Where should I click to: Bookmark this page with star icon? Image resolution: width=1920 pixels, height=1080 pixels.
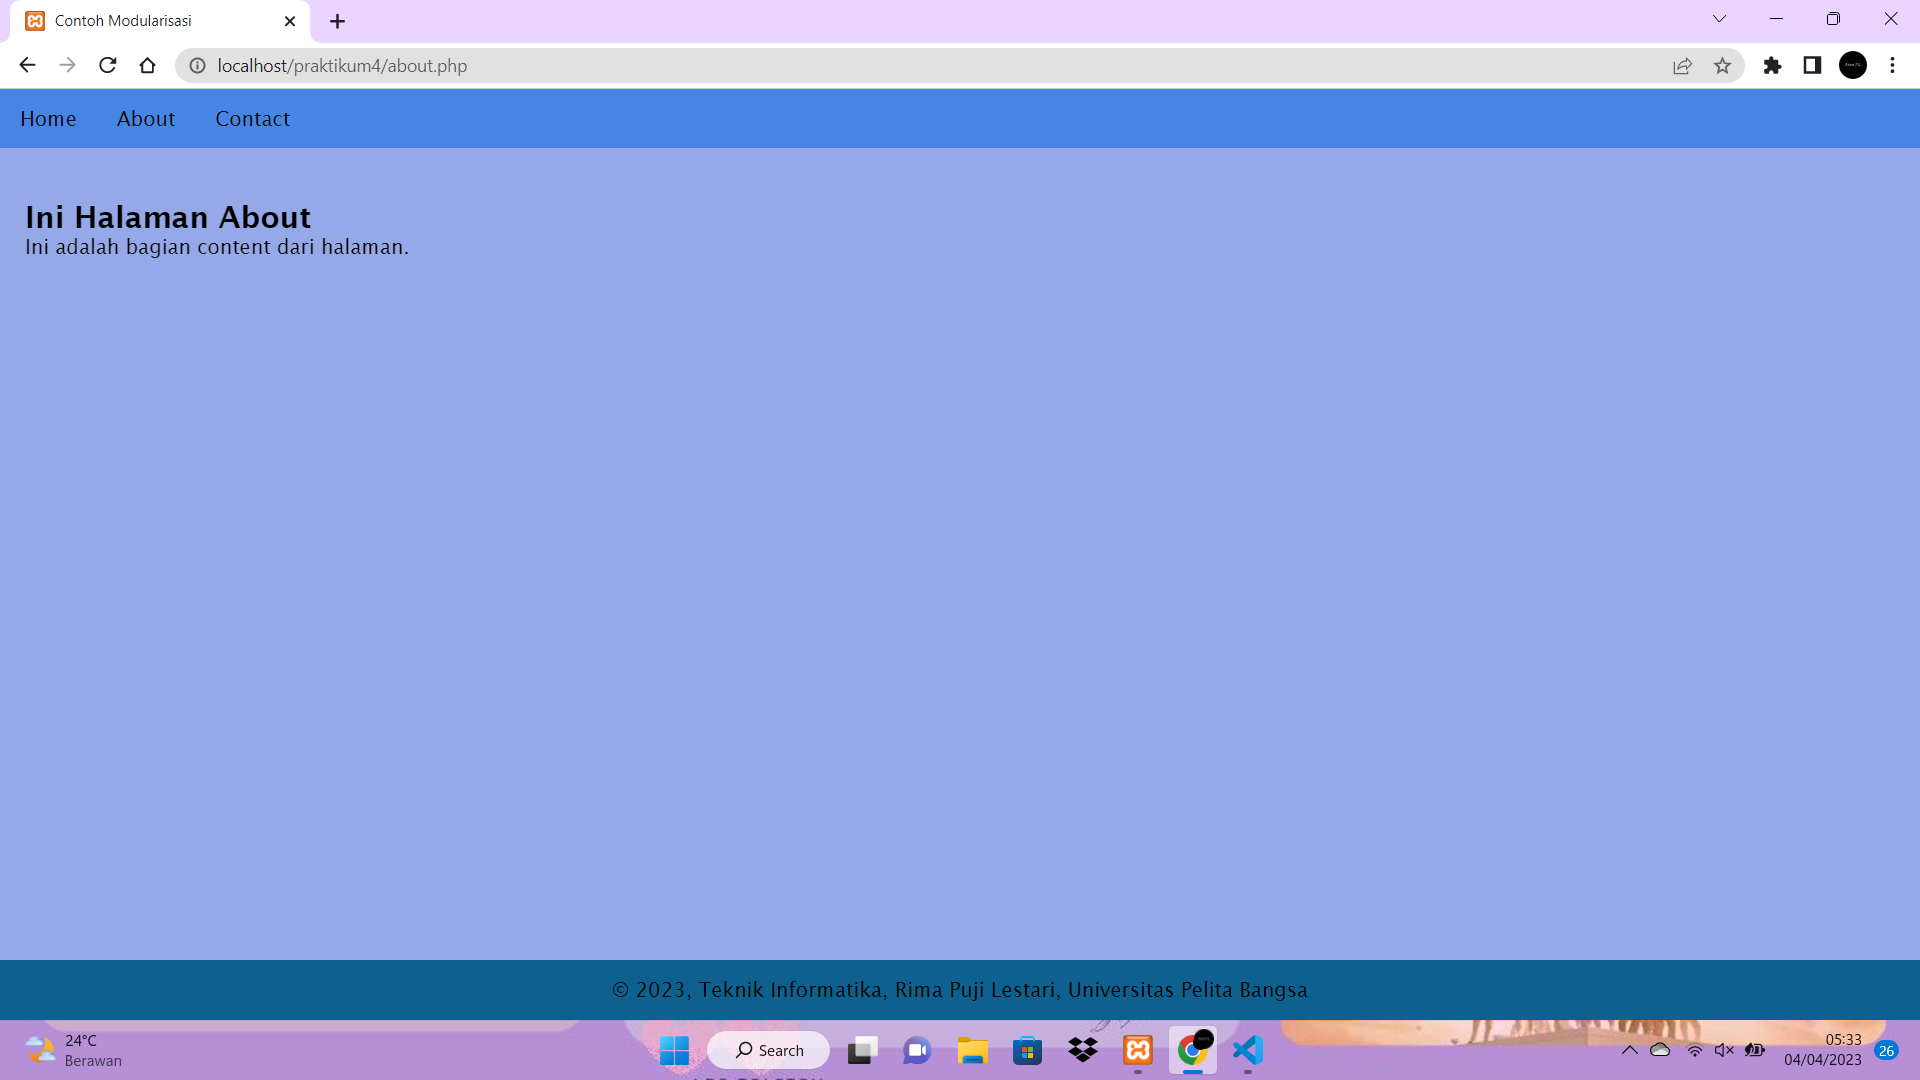[1722, 66]
